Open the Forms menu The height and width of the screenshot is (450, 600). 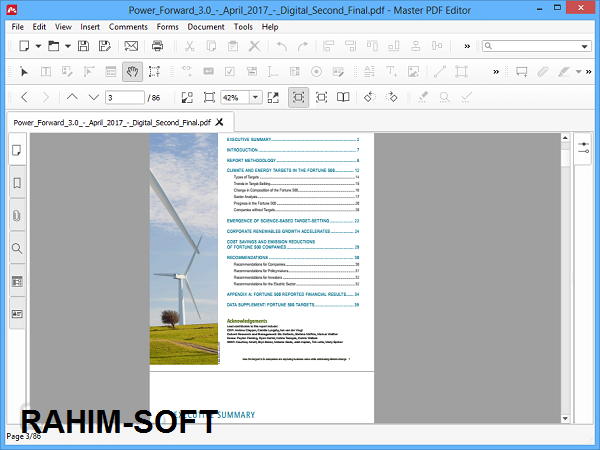click(166, 27)
